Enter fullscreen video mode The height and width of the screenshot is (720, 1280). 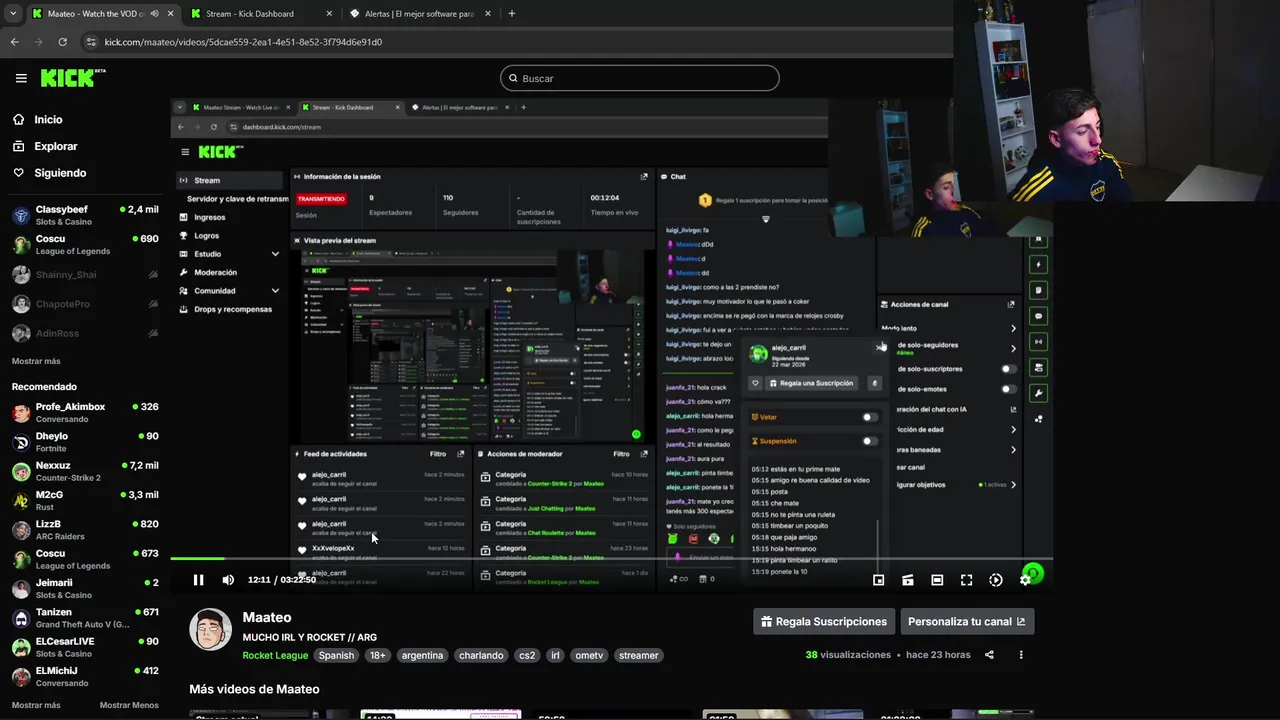pyautogui.click(x=966, y=580)
